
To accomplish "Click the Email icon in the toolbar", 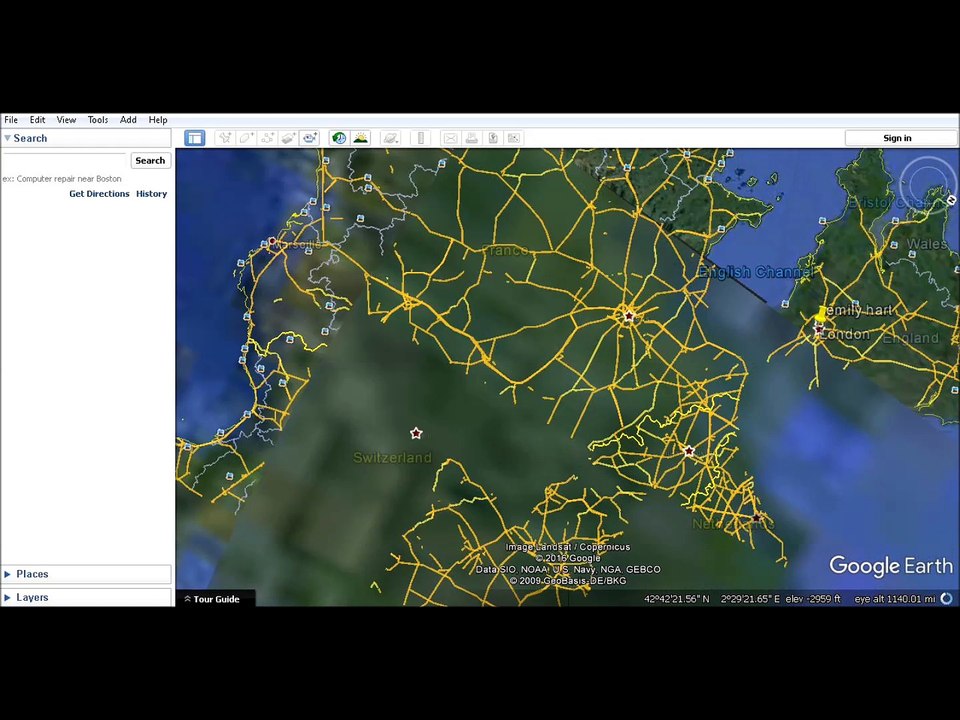I will click(450, 138).
